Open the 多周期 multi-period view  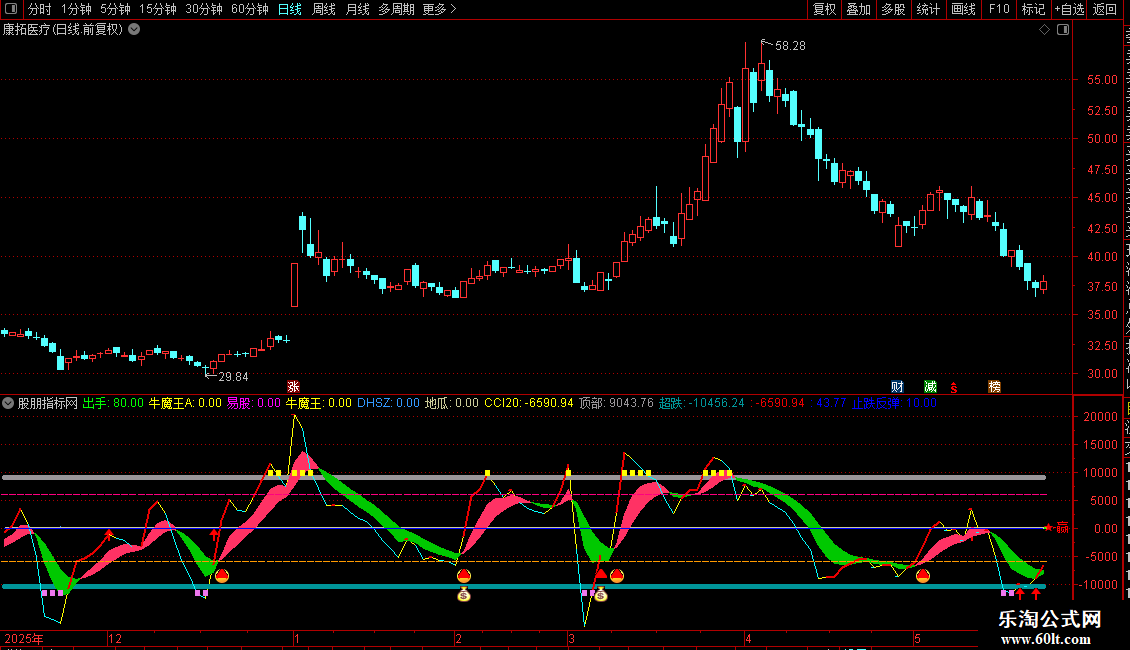(396, 9)
